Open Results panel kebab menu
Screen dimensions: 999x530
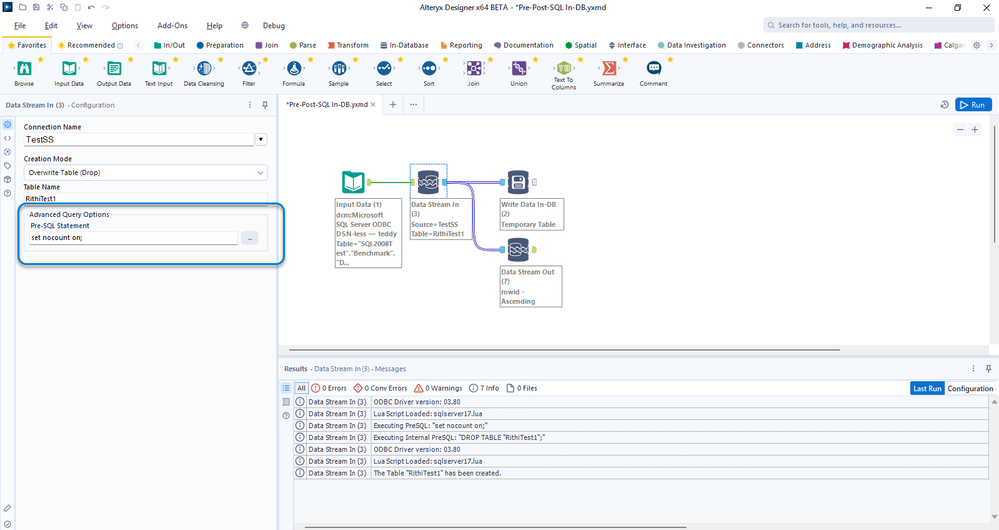(x=973, y=369)
